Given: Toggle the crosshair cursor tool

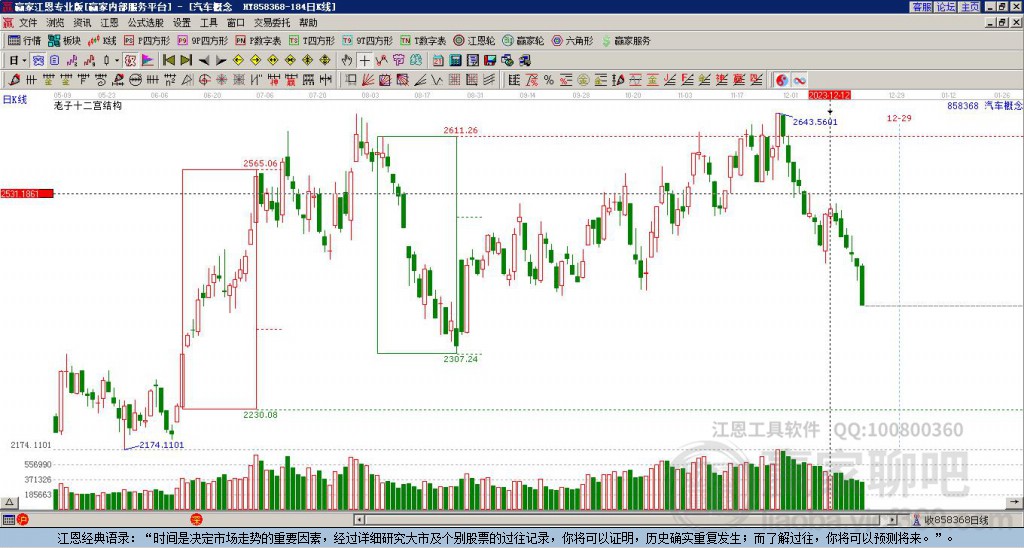Looking at the screenshot, I should point(364,60).
